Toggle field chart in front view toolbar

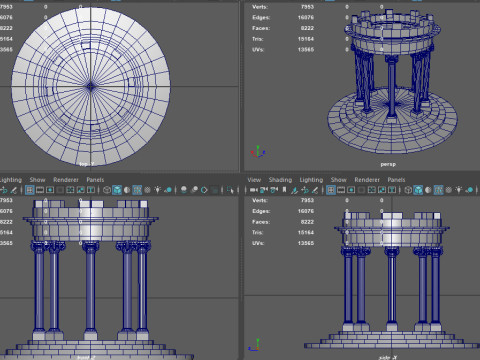[70, 190]
